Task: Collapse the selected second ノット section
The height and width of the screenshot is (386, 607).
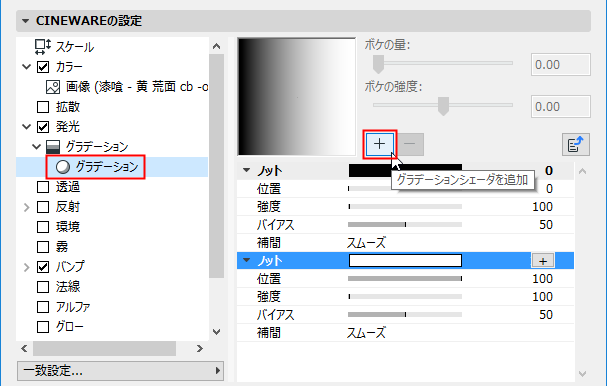Action: point(247,260)
